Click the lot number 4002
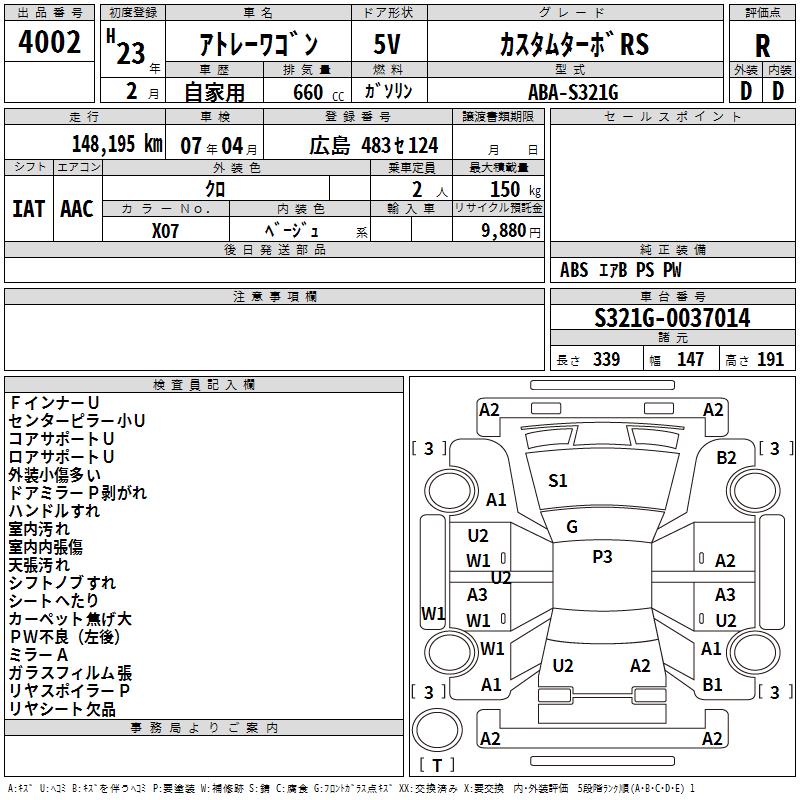 point(49,42)
